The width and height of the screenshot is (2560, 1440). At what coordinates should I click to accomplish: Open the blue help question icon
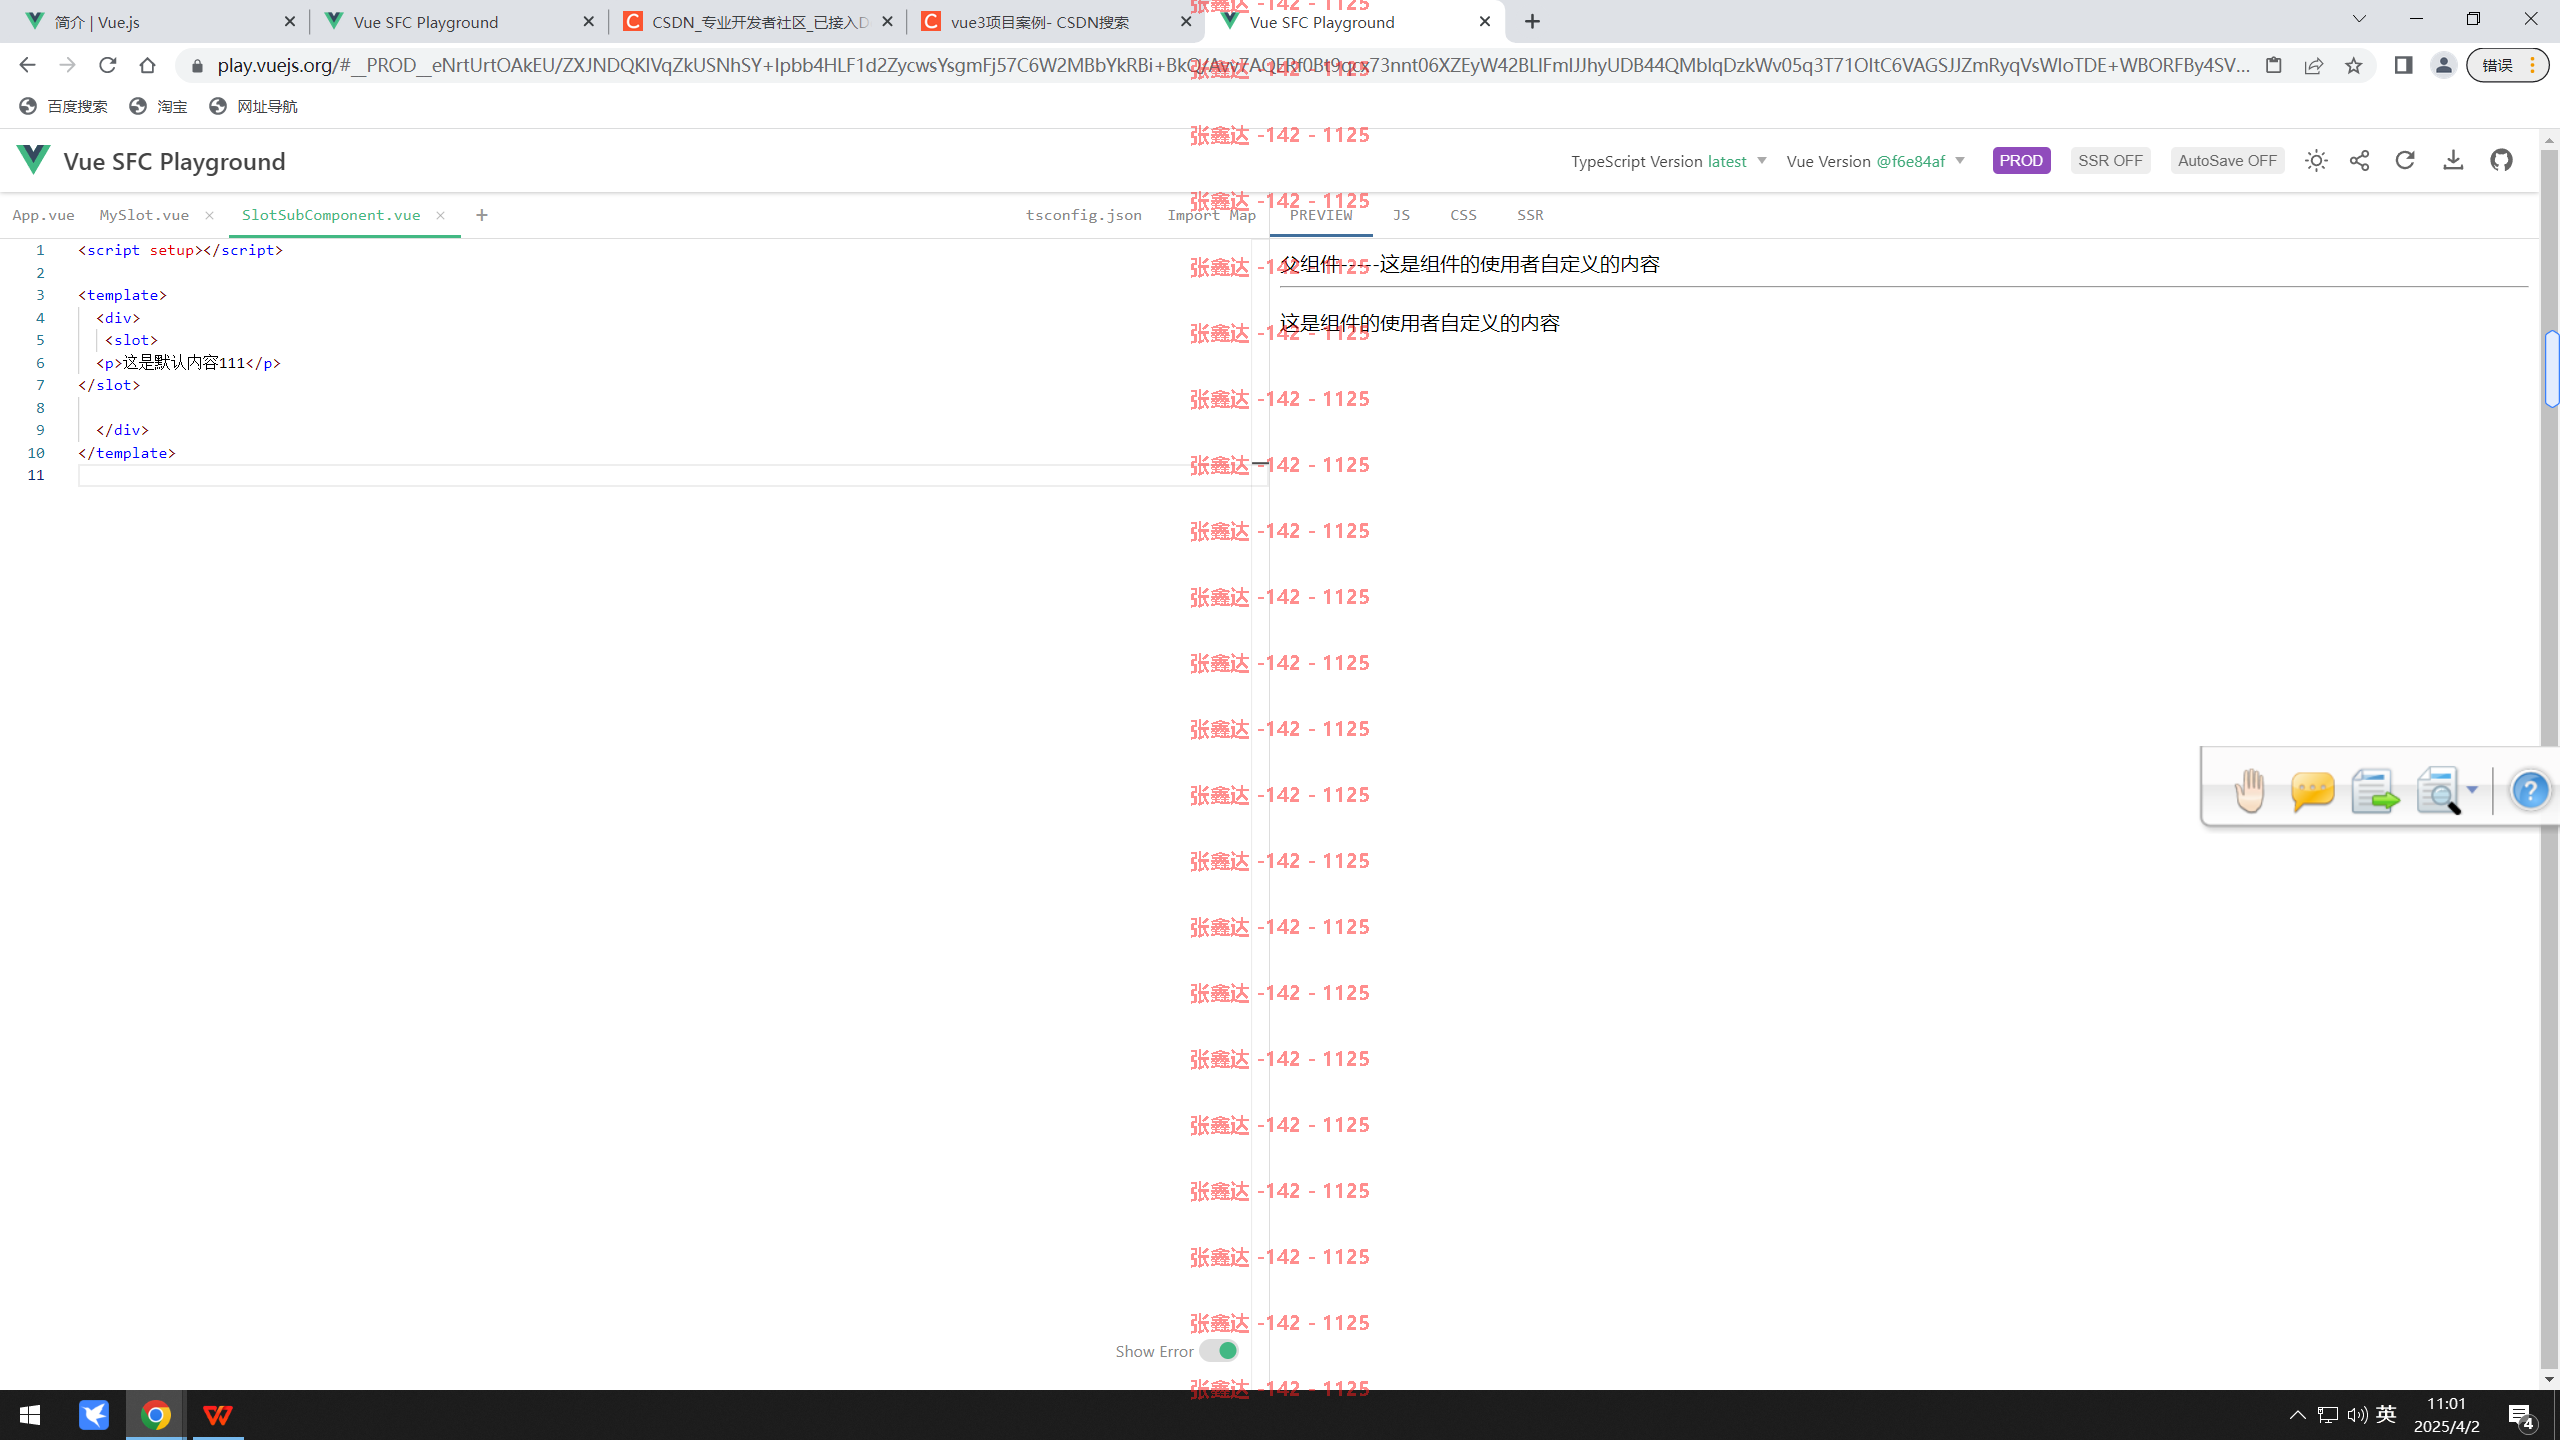2530,790
